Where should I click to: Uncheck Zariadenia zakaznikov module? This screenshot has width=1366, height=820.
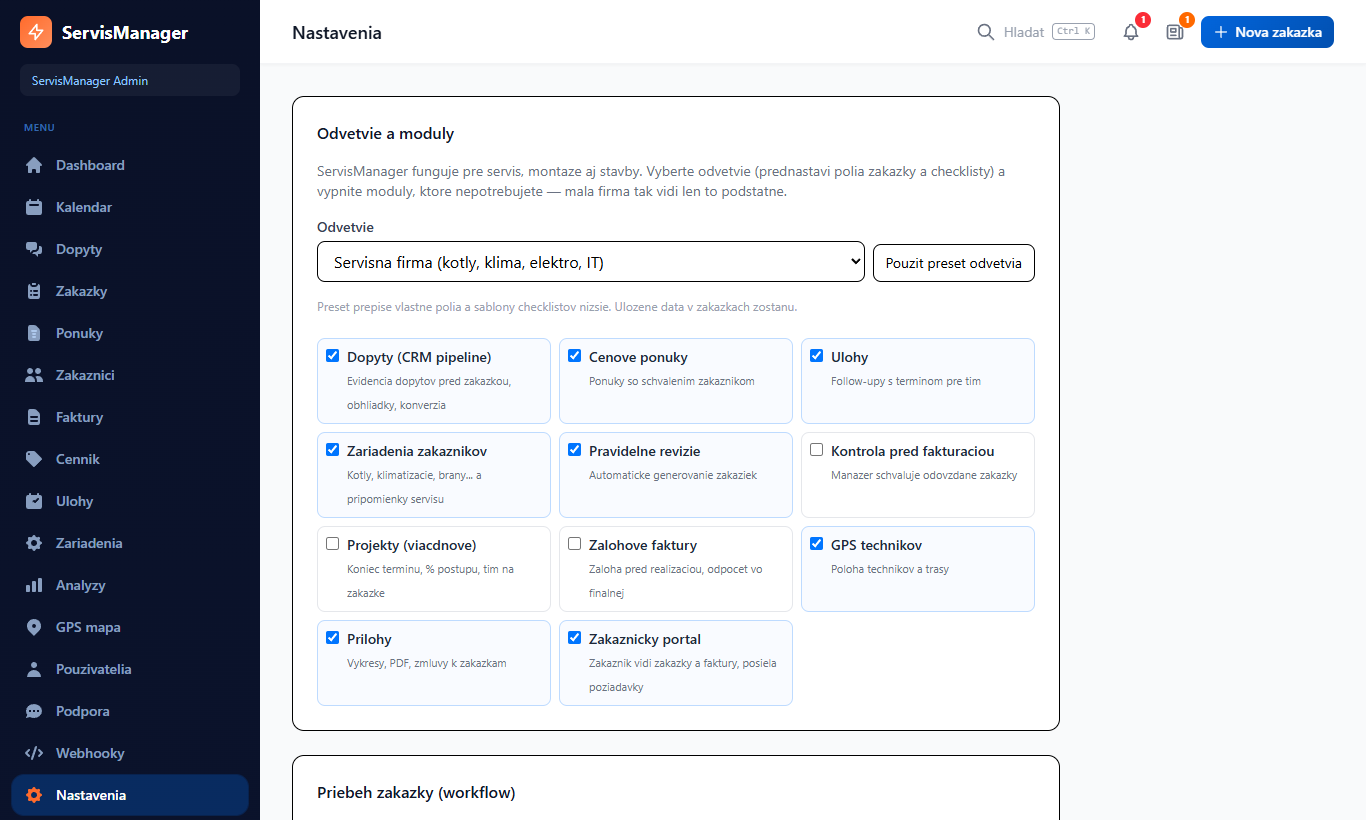coord(333,449)
